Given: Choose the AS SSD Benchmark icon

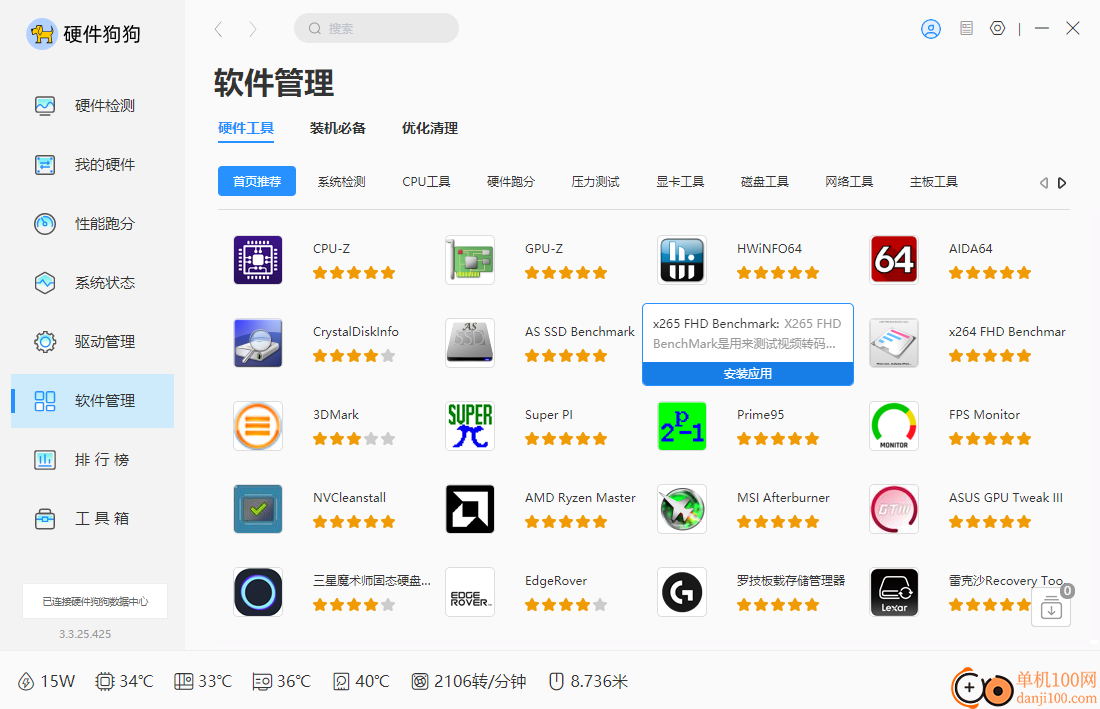Looking at the screenshot, I should (470, 343).
